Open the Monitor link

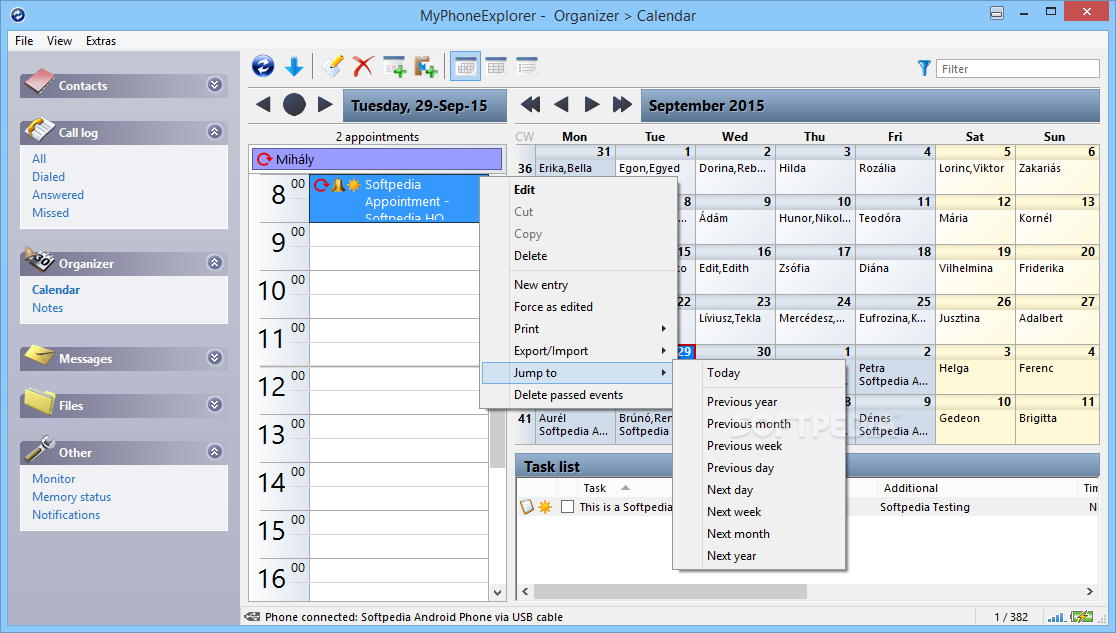click(x=53, y=478)
